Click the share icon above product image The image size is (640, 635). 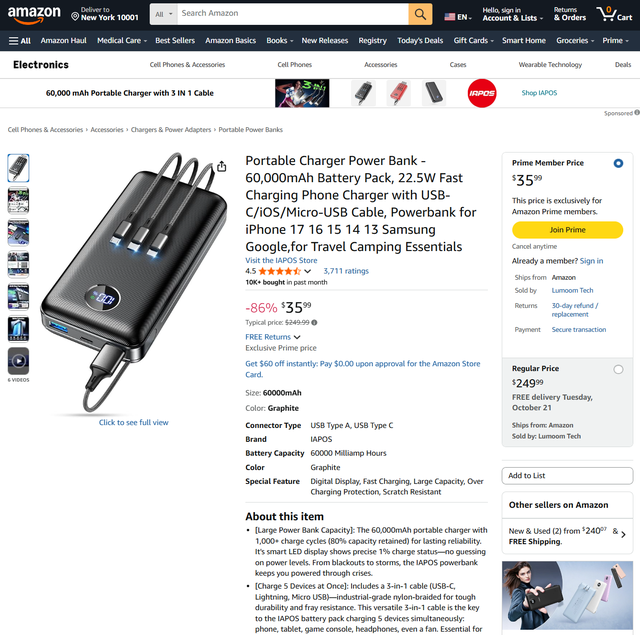pos(221,166)
